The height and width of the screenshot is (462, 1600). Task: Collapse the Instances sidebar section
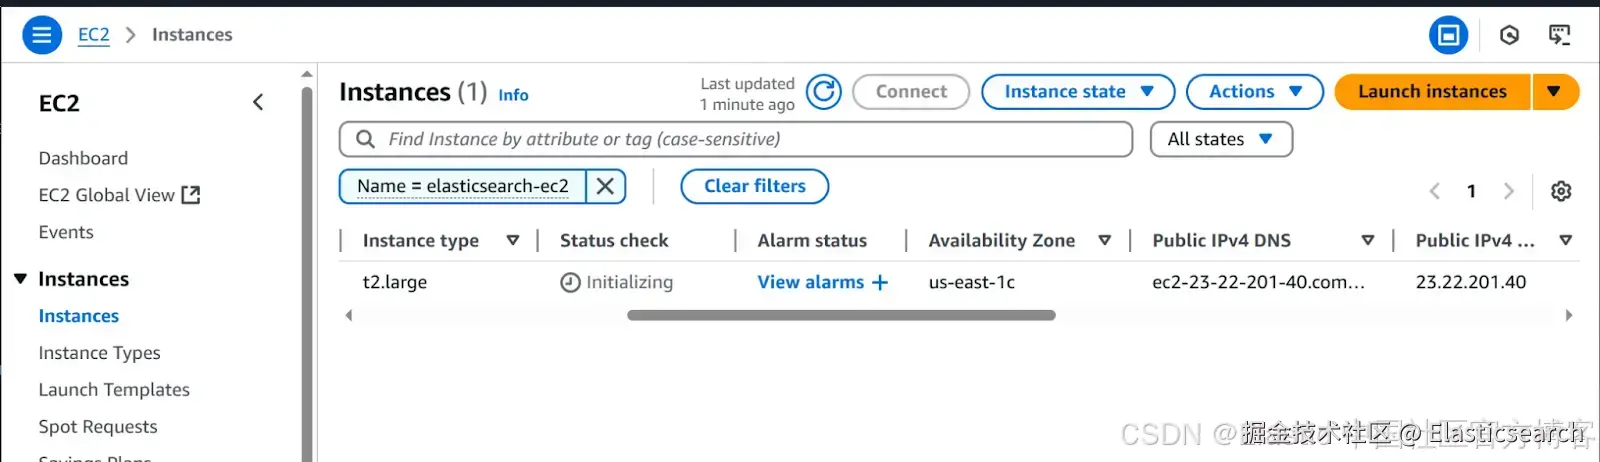20,279
